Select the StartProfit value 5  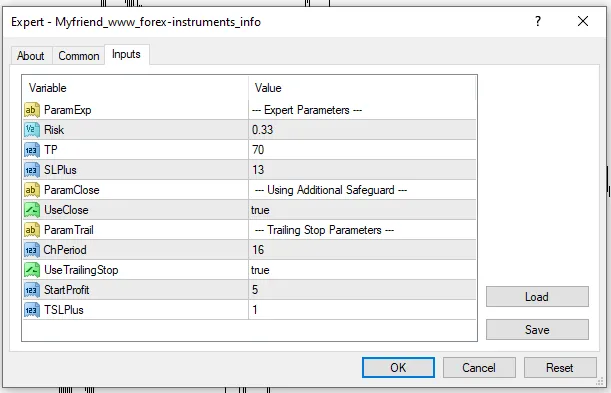pyautogui.click(x=255, y=290)
